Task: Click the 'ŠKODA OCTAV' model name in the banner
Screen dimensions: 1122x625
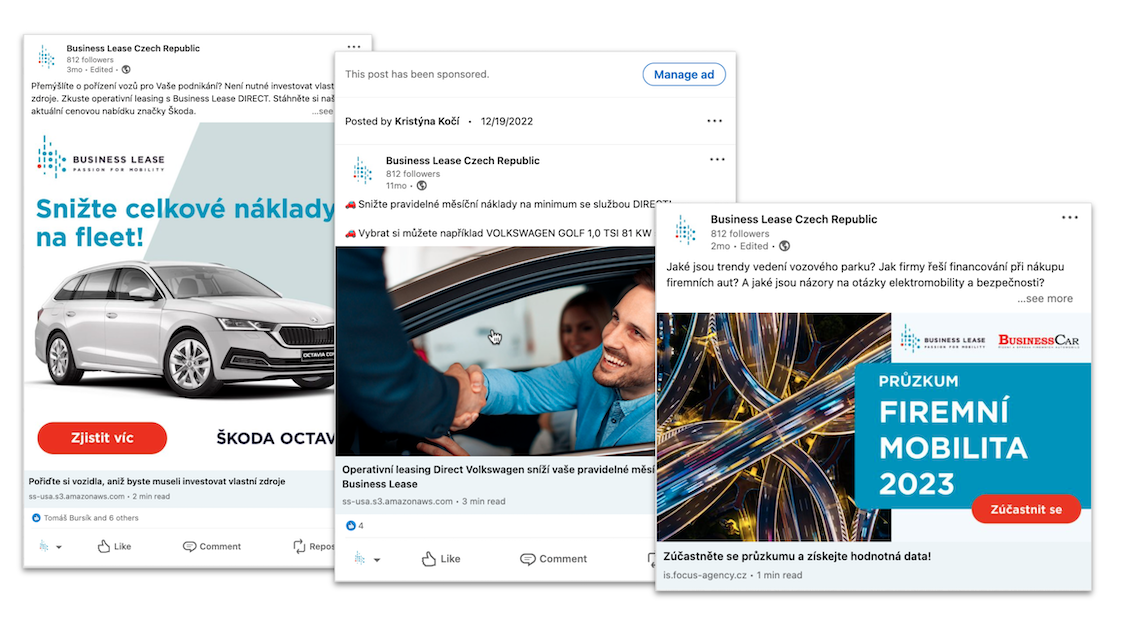Action: click(x=275, y=438)
